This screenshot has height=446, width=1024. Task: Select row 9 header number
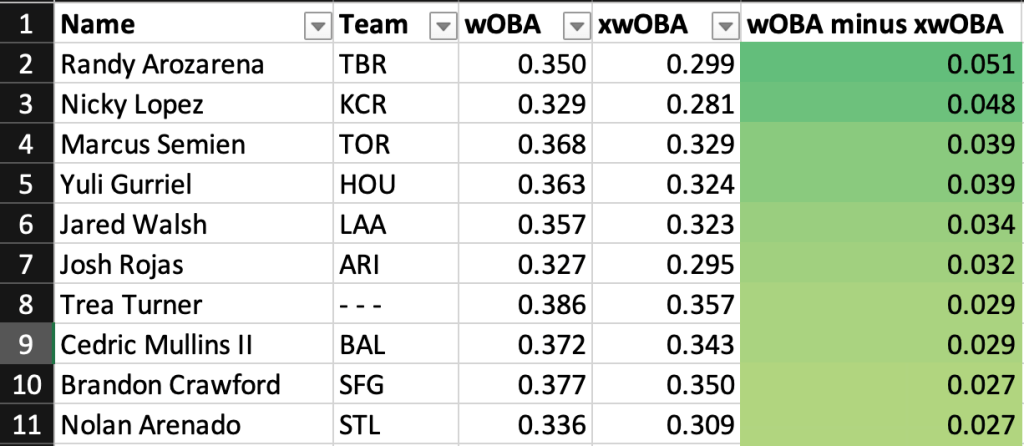[24, 345]
